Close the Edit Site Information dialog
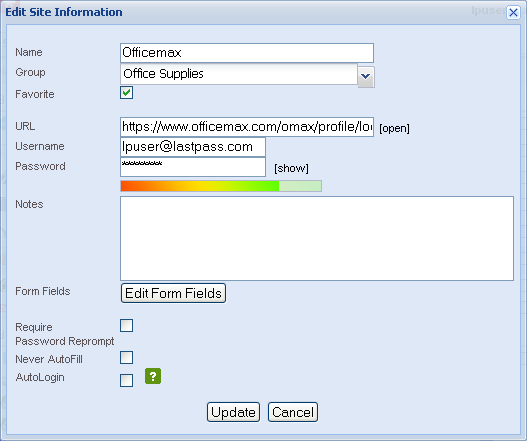This screenshot has height=441, width=527. [513, 13]
